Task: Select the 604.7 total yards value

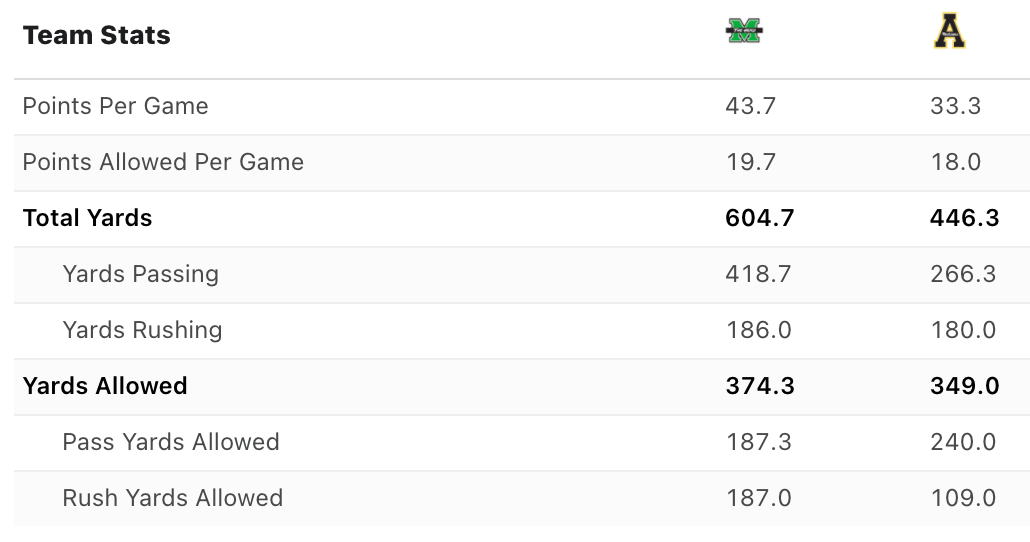Action: point(760,218)
